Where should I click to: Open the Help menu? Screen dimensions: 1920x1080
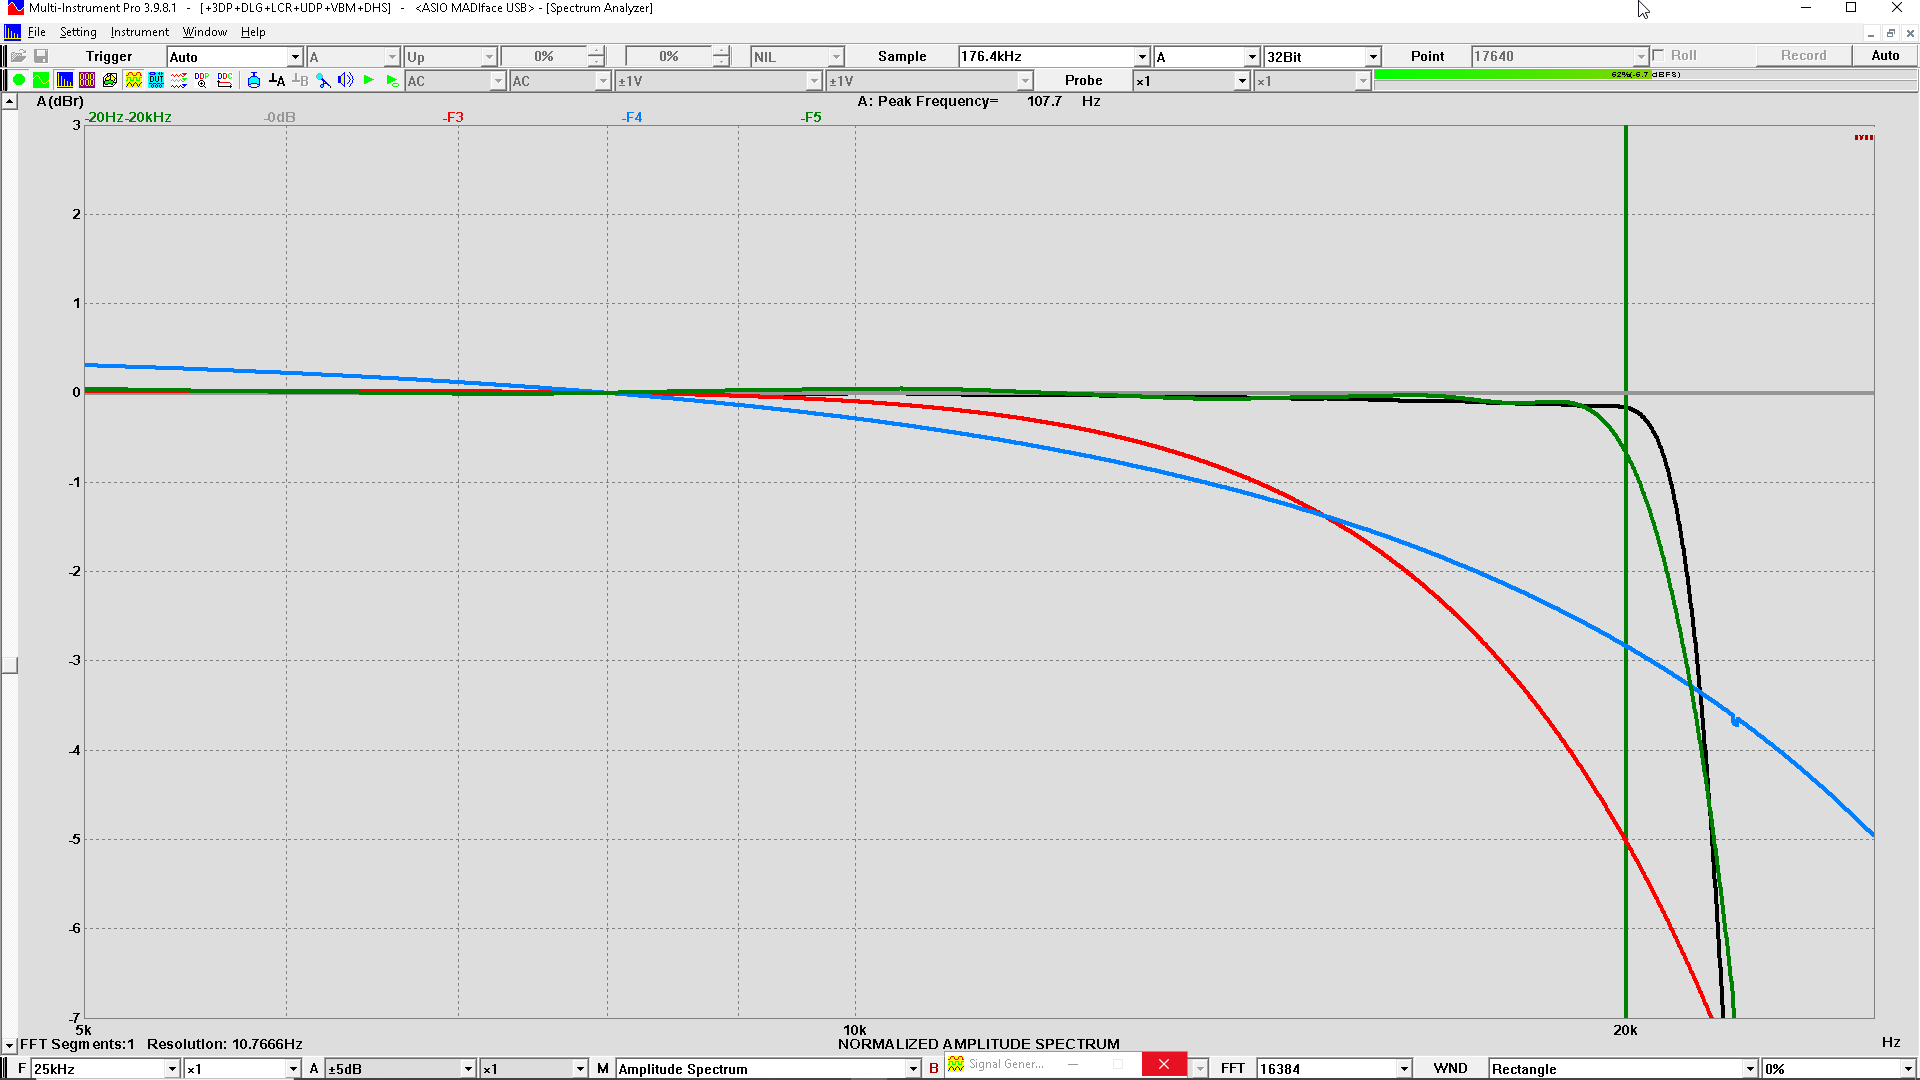point(253,32)
